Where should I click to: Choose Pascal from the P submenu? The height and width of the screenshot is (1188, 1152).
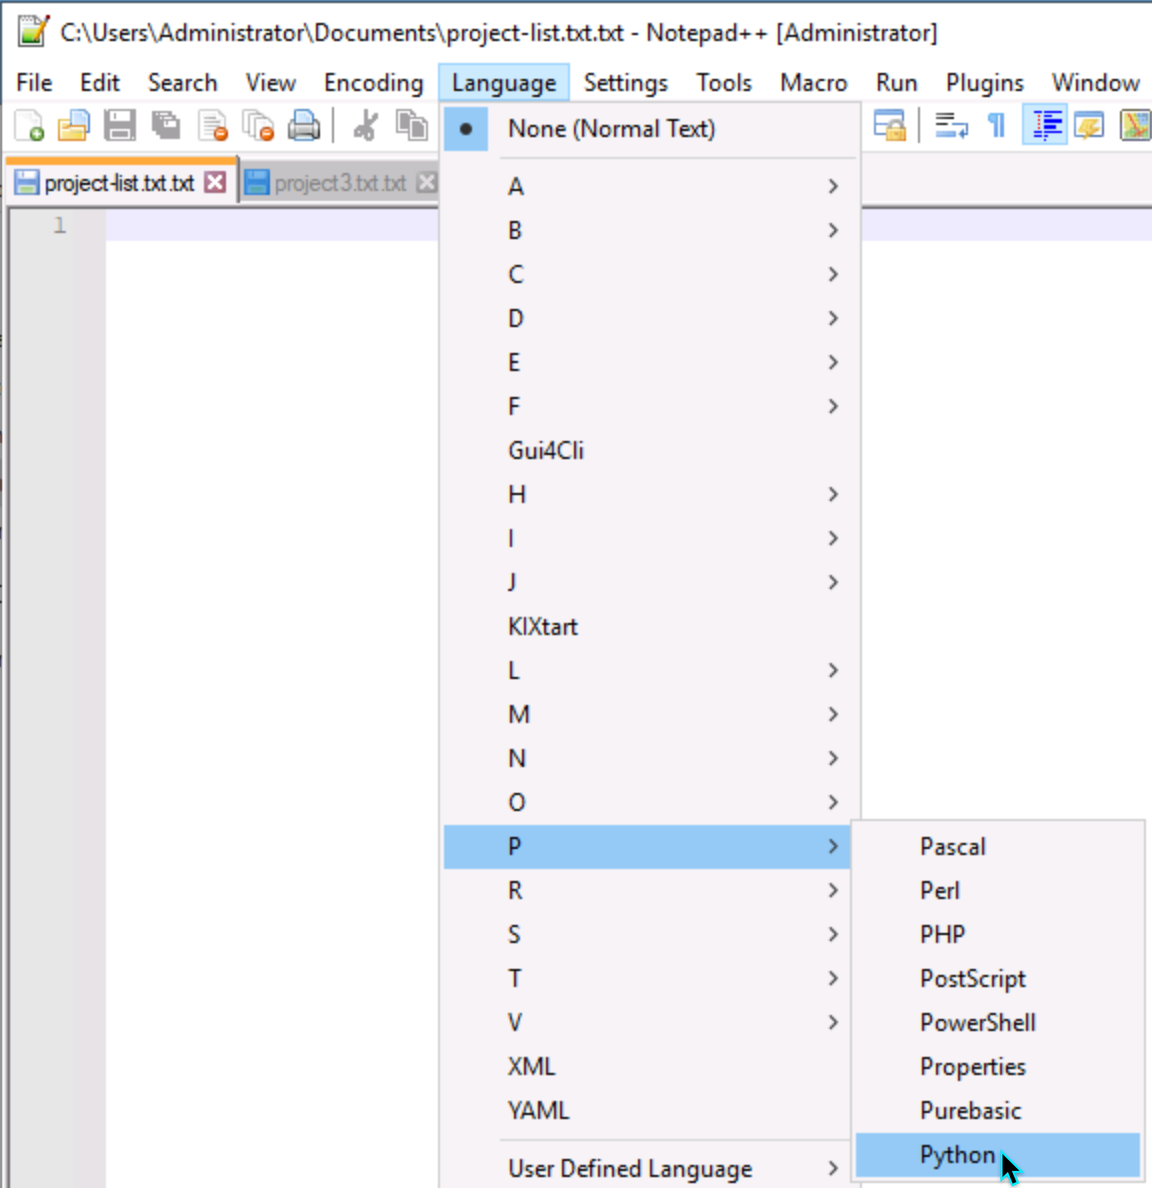(x=998, y=846)
